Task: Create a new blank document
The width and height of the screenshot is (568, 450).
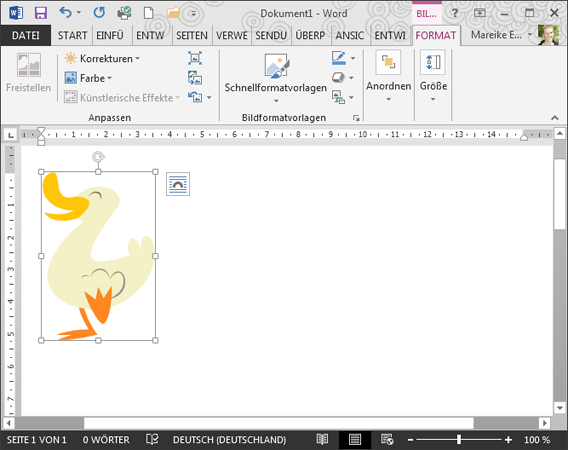Action: coord(149,13)
